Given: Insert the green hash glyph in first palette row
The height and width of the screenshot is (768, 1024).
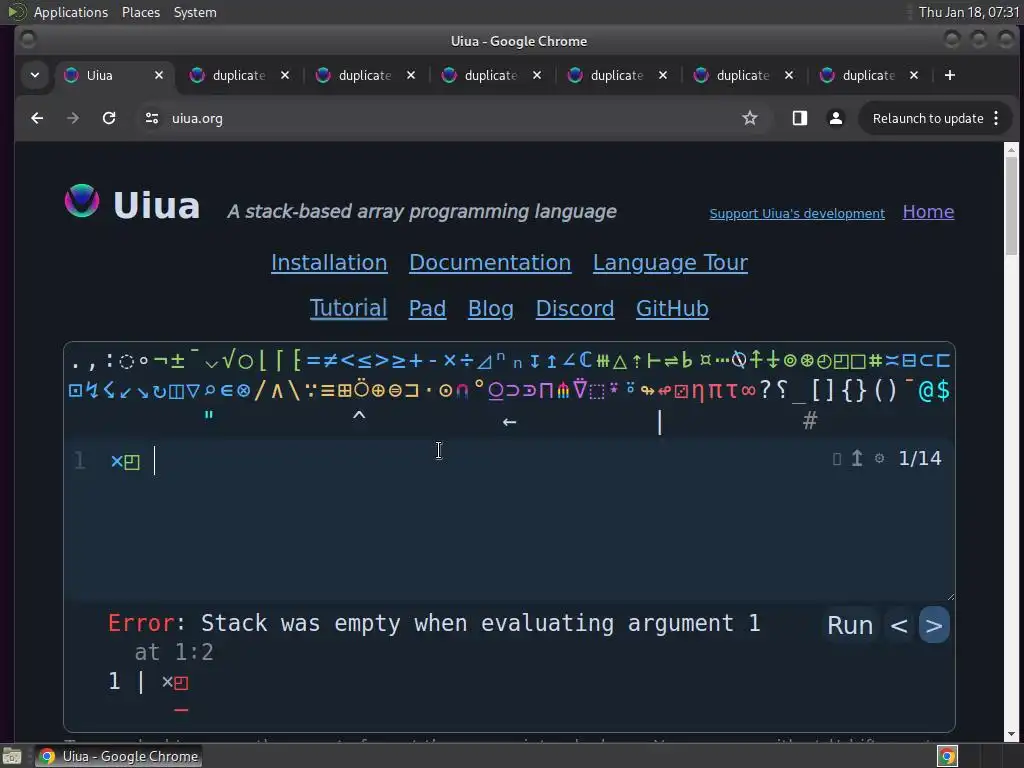Looking at the screenshot, I should [875, 360].
